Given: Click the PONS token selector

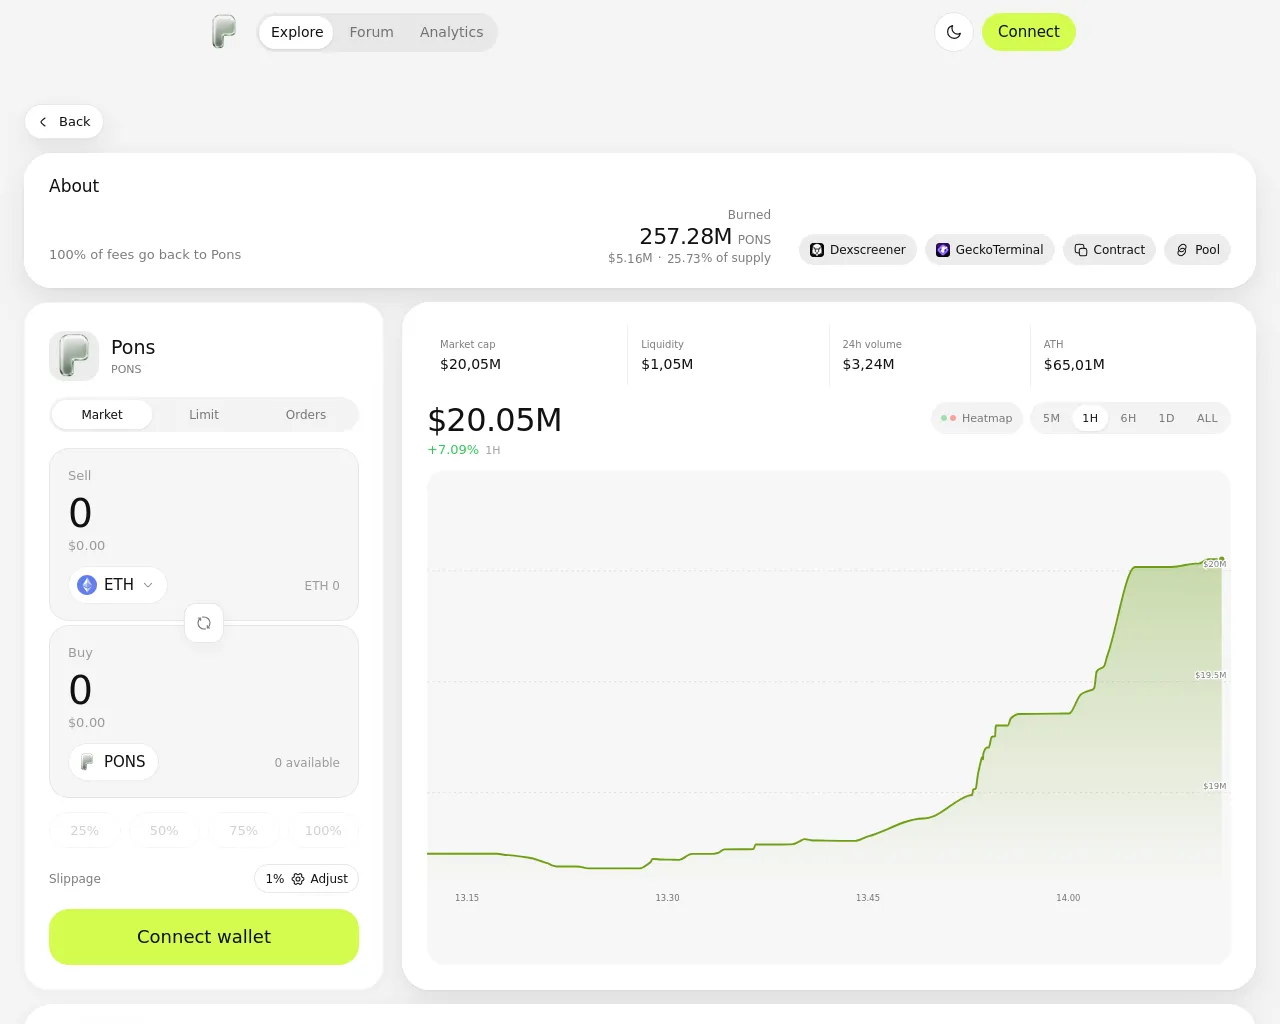Looking at the screenshot, I should click(114, 762).
